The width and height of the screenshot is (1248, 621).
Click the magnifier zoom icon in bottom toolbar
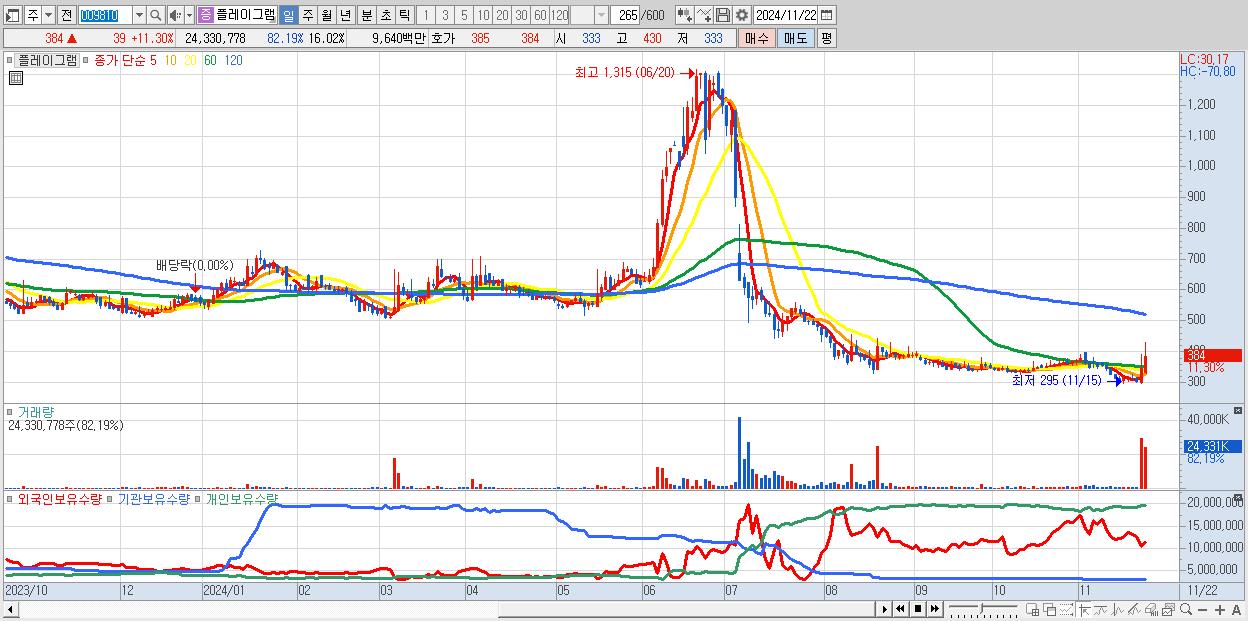[x=1186, y=610]
